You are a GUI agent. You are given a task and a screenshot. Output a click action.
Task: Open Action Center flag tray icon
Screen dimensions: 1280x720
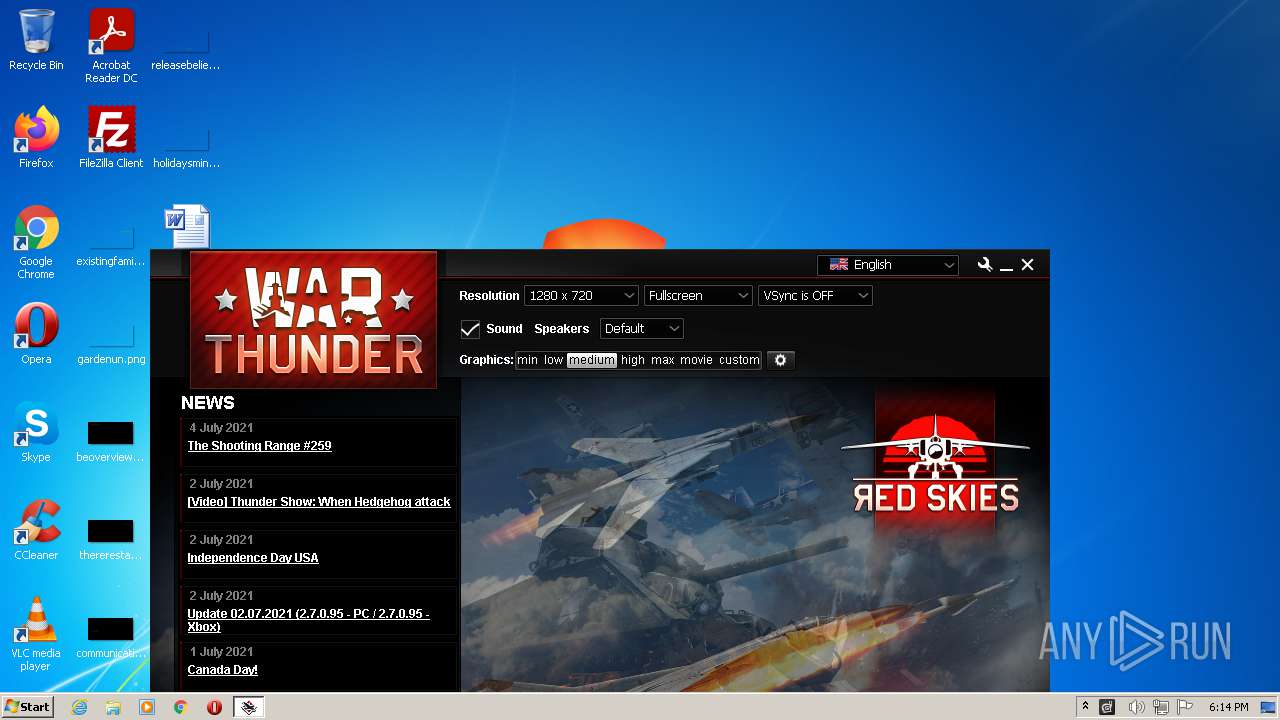click(x=1186, y=707)
